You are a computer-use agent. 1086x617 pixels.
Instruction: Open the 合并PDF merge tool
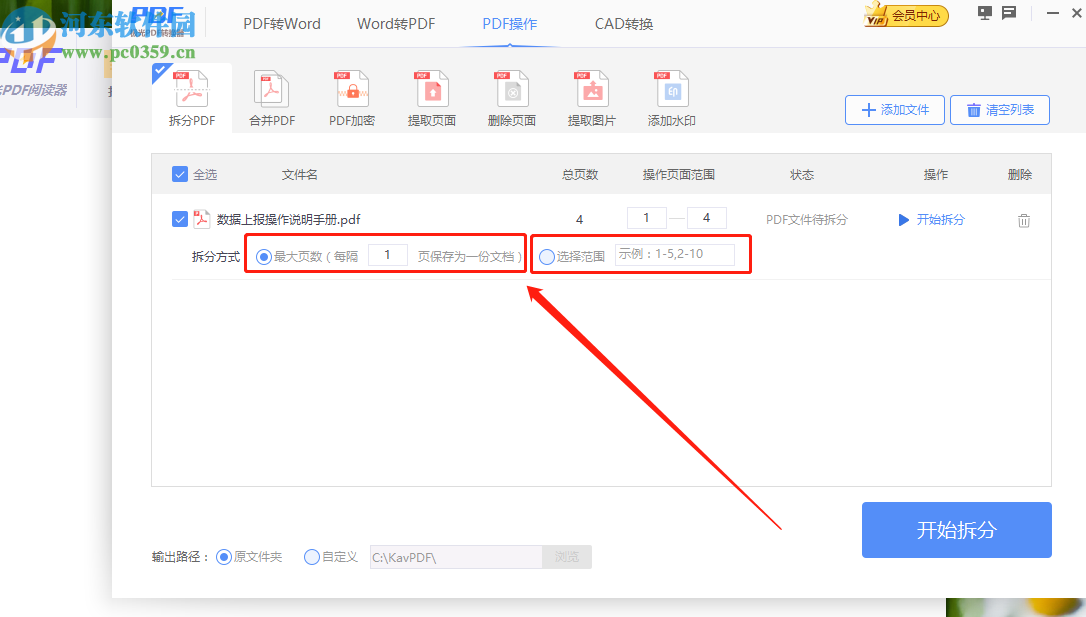click(271, 95)
